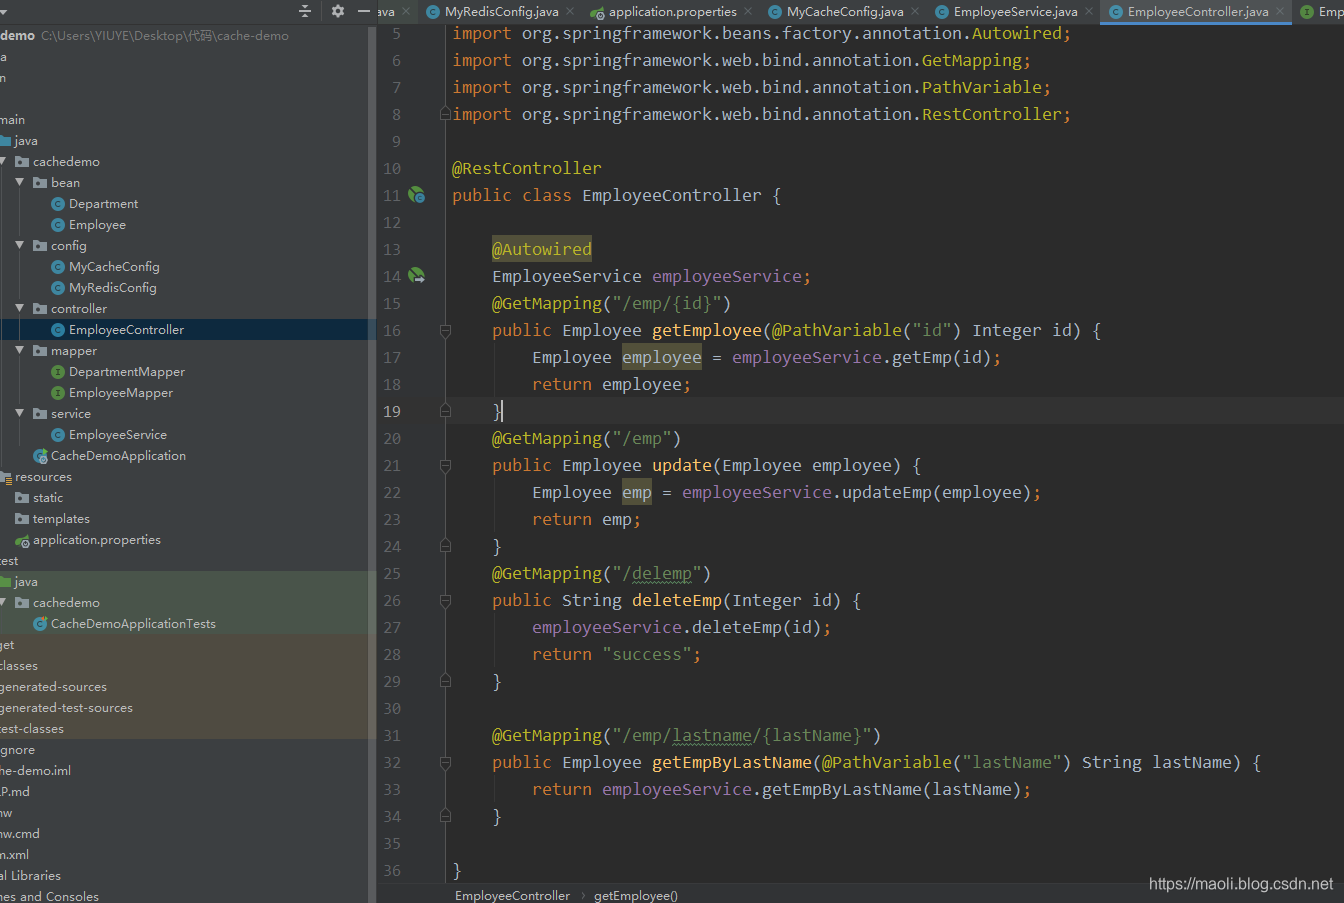Click line number 19 in gutter
This screenshot has width=1344, height=903.
pos(392,411)
